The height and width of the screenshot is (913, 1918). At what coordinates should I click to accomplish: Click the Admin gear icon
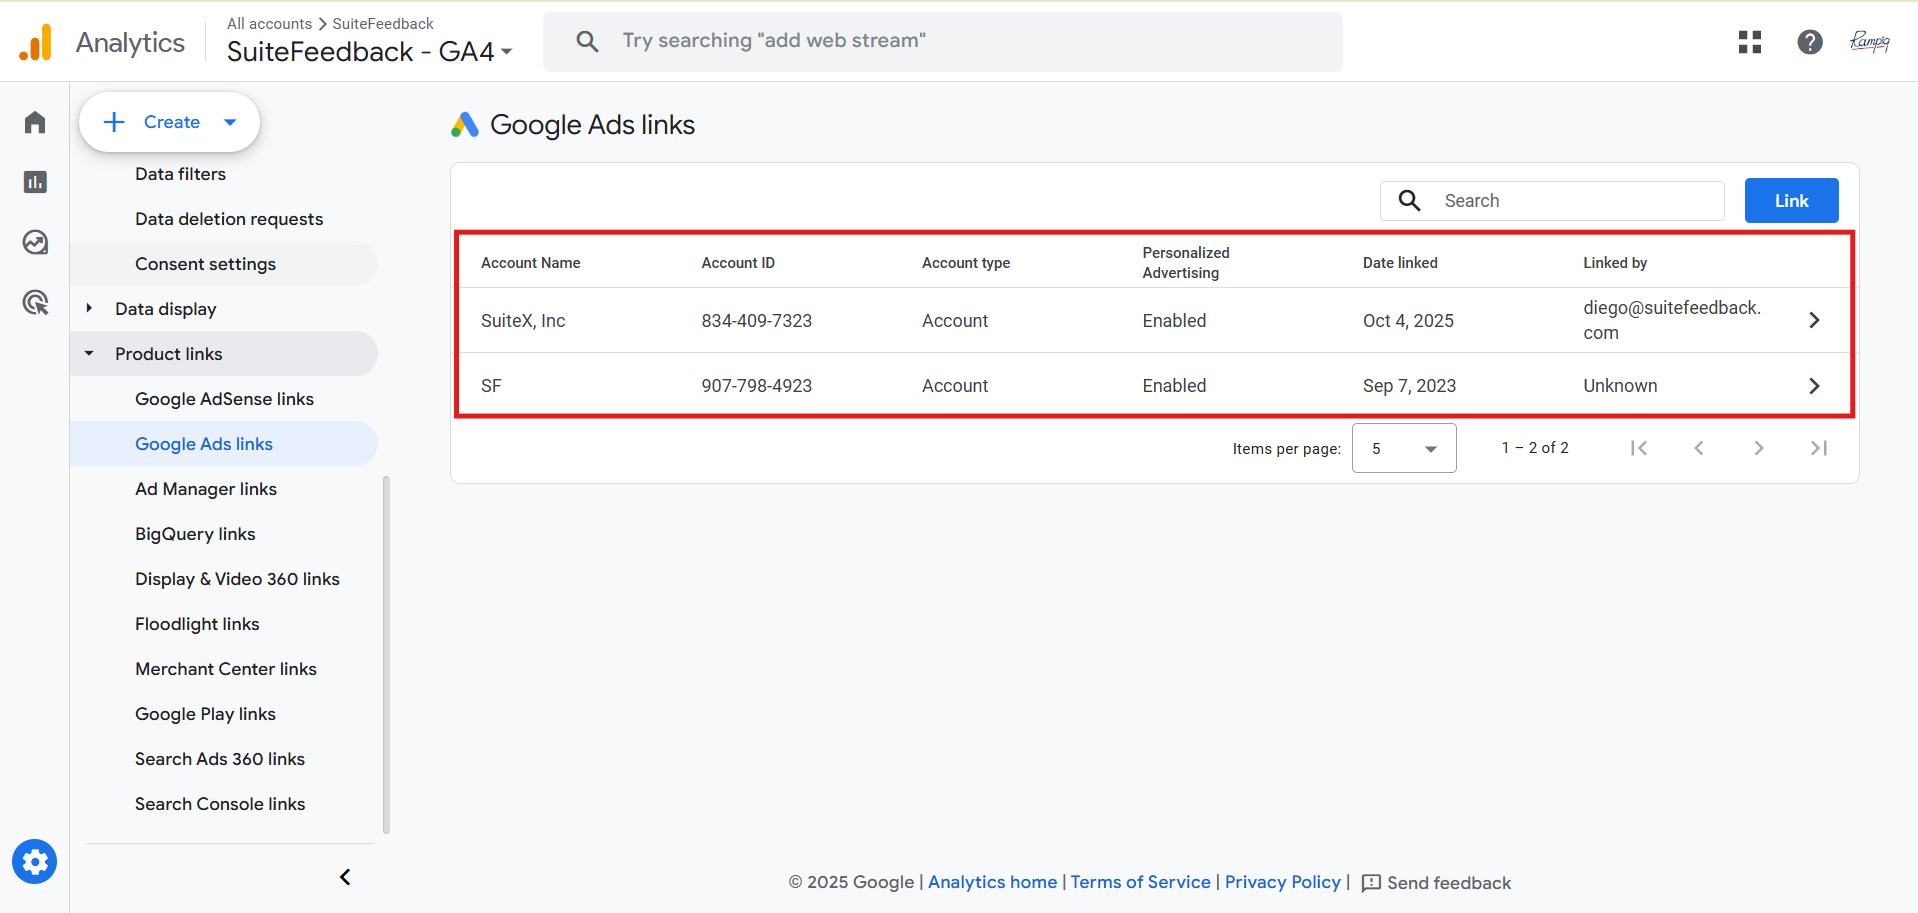(35, 862)
